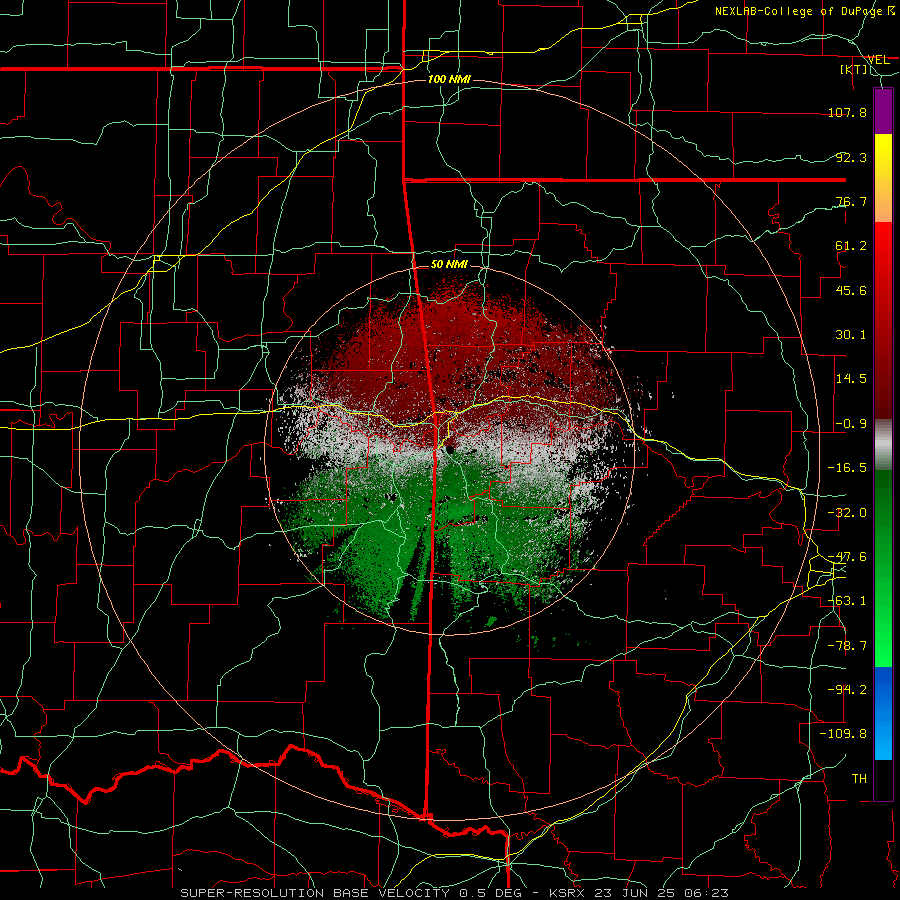Select the 45.6 velocity scale value
900x900 pixels.
(x=851, y=290)
